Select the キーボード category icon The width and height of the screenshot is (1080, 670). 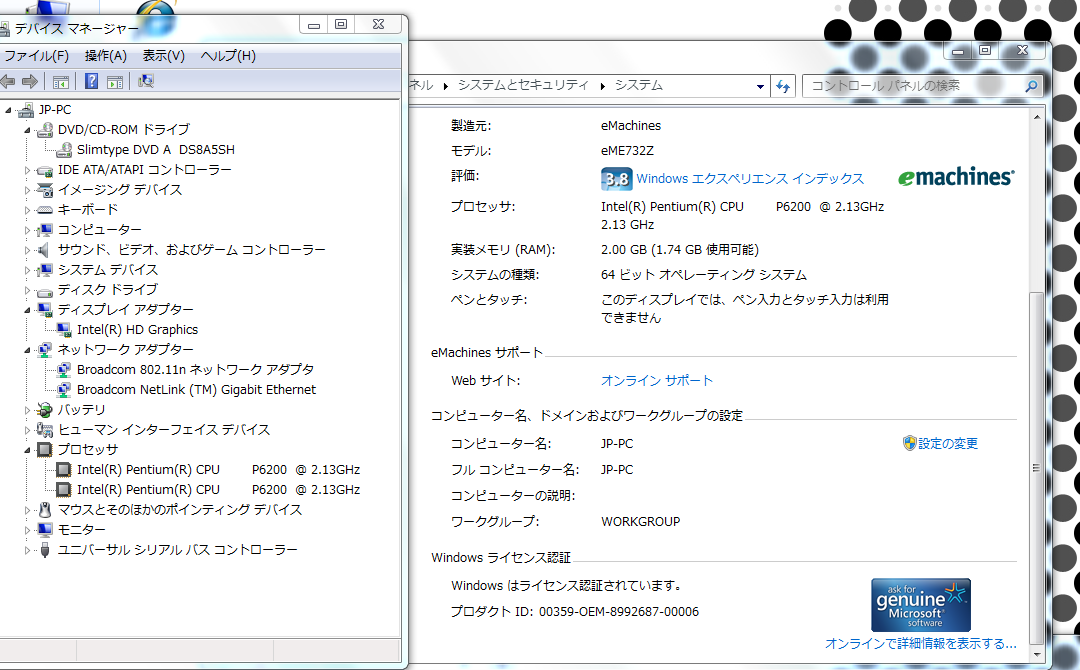[45, 209]
